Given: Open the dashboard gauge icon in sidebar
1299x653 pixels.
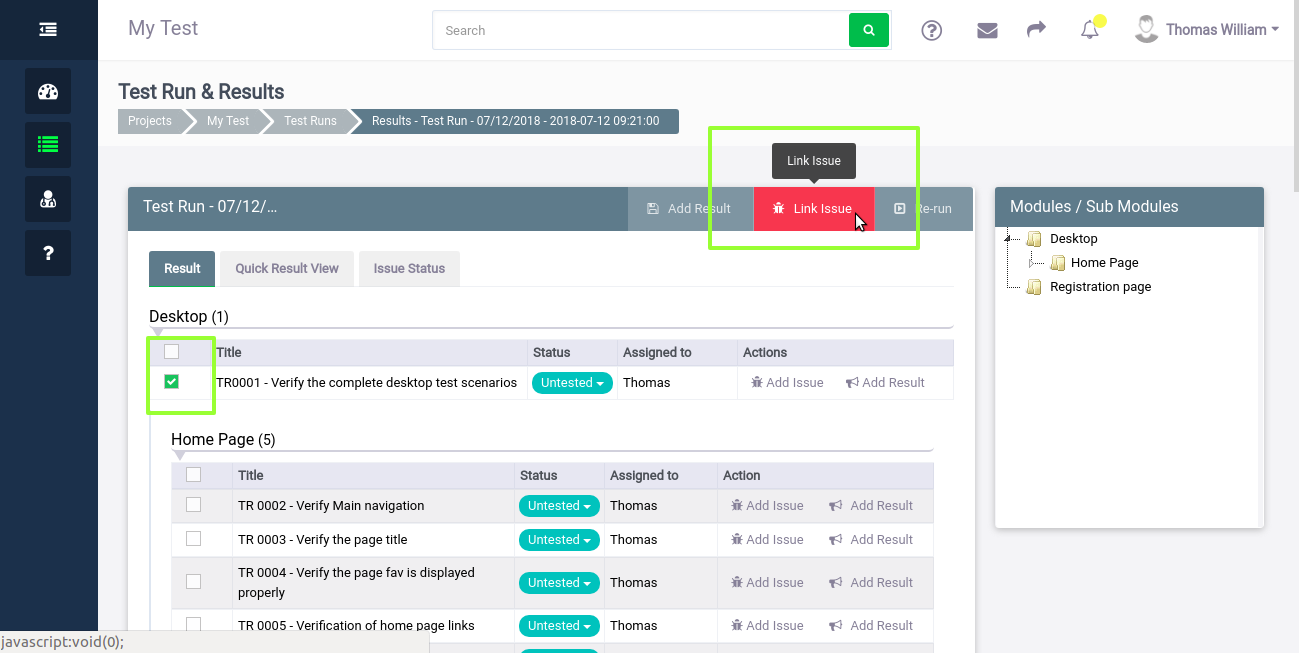Looking at the screenshot, I should [x=48, y=91].
